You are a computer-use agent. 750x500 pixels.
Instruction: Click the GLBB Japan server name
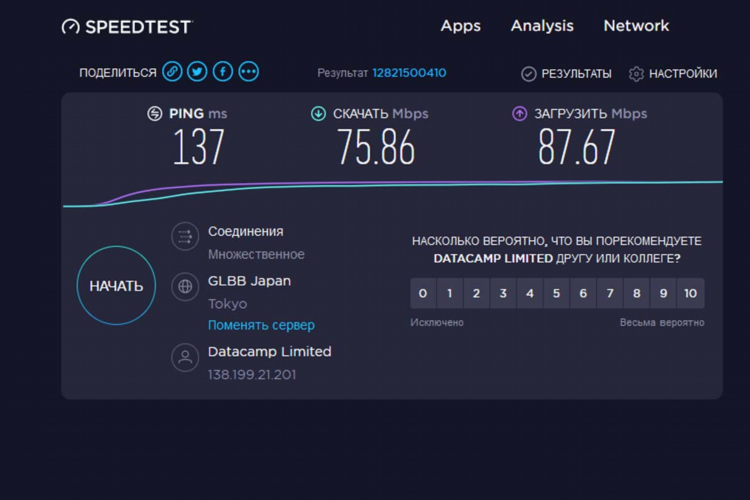249,281
